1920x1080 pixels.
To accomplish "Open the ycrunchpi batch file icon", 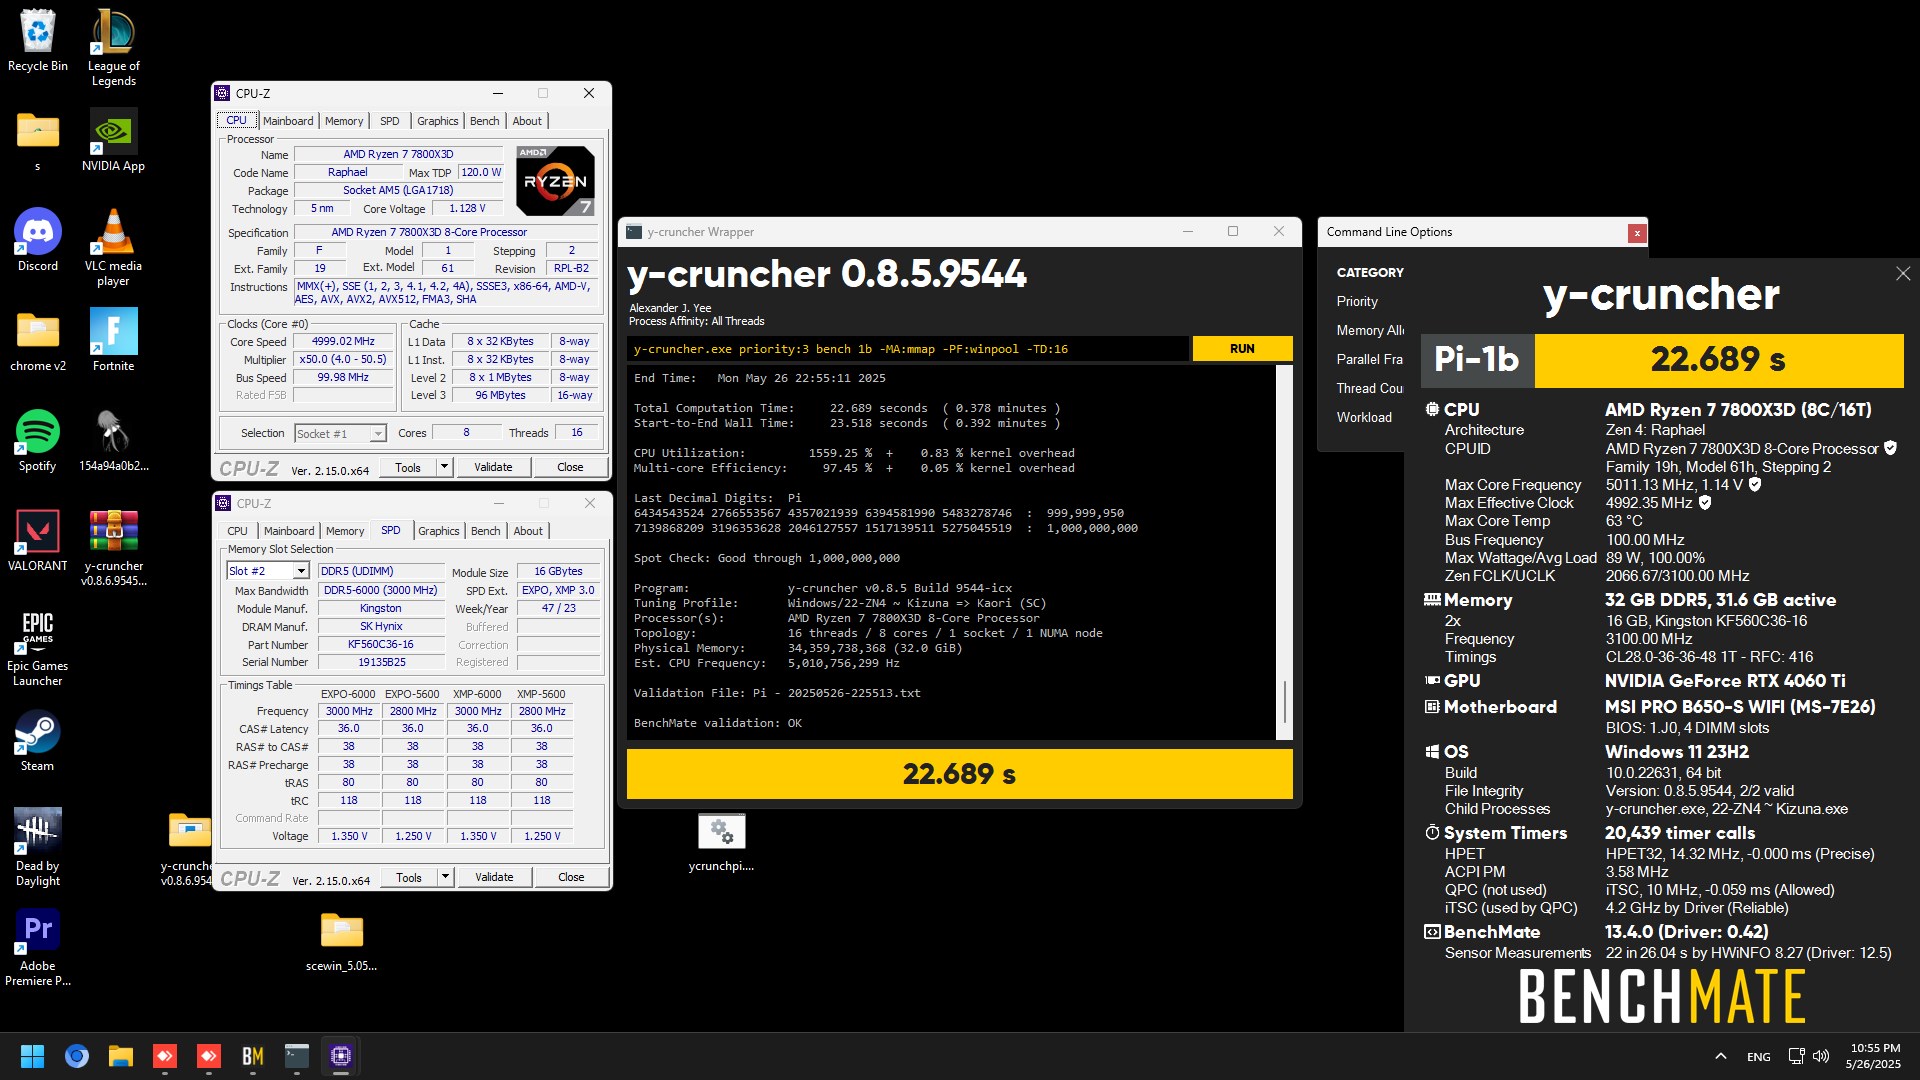I will point(721,843).
